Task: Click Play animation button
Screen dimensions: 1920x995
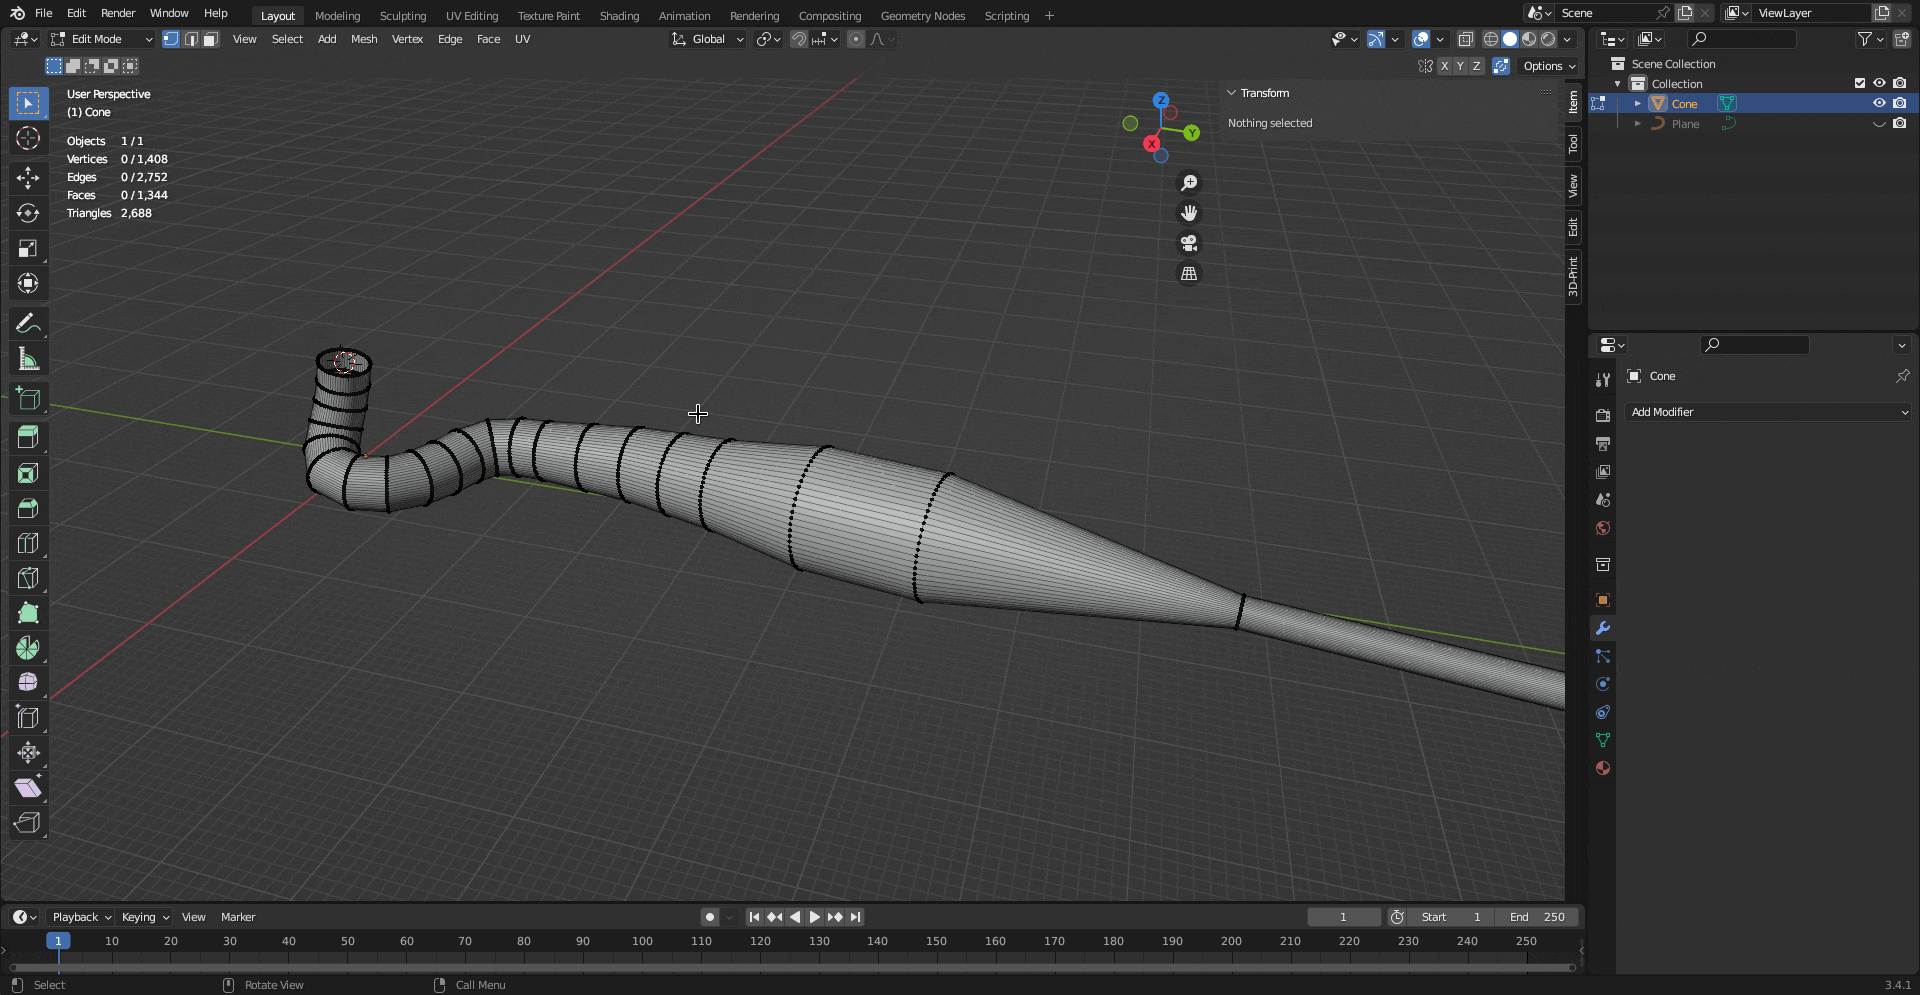Action: (x=814, y=917)
